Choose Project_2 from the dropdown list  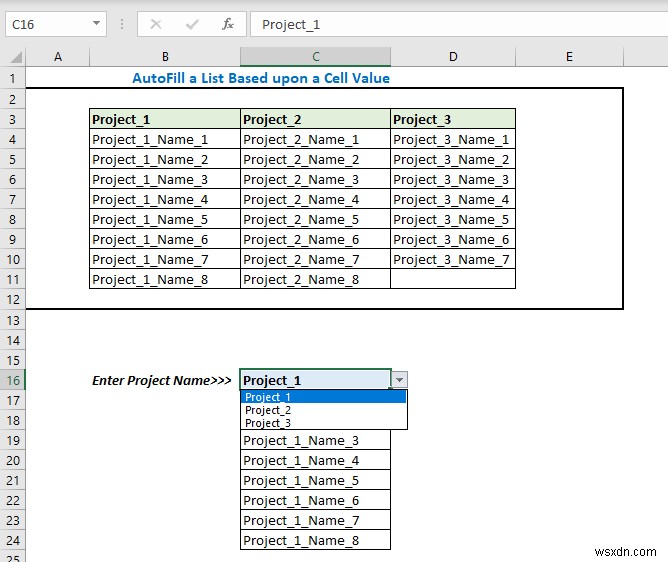point(323,410)
